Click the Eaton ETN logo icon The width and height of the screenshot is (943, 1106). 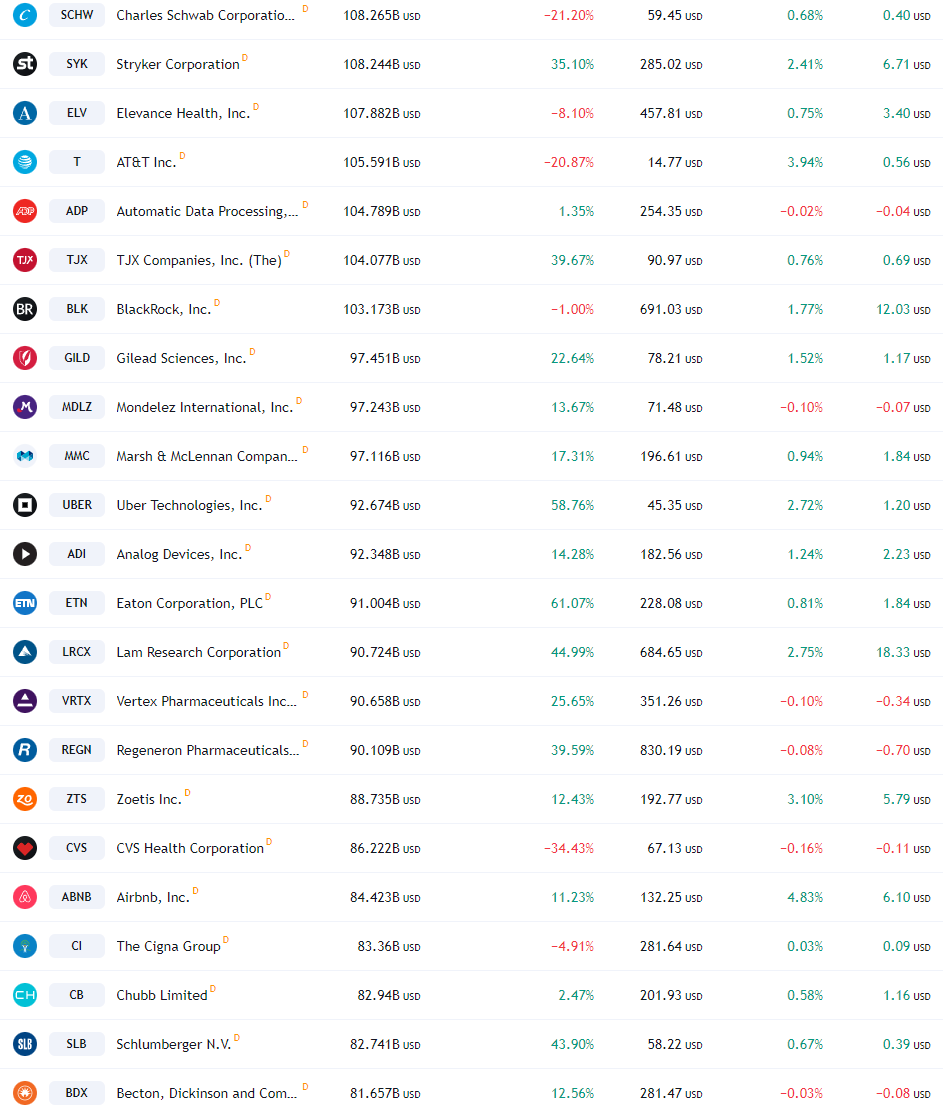[25, 603]
